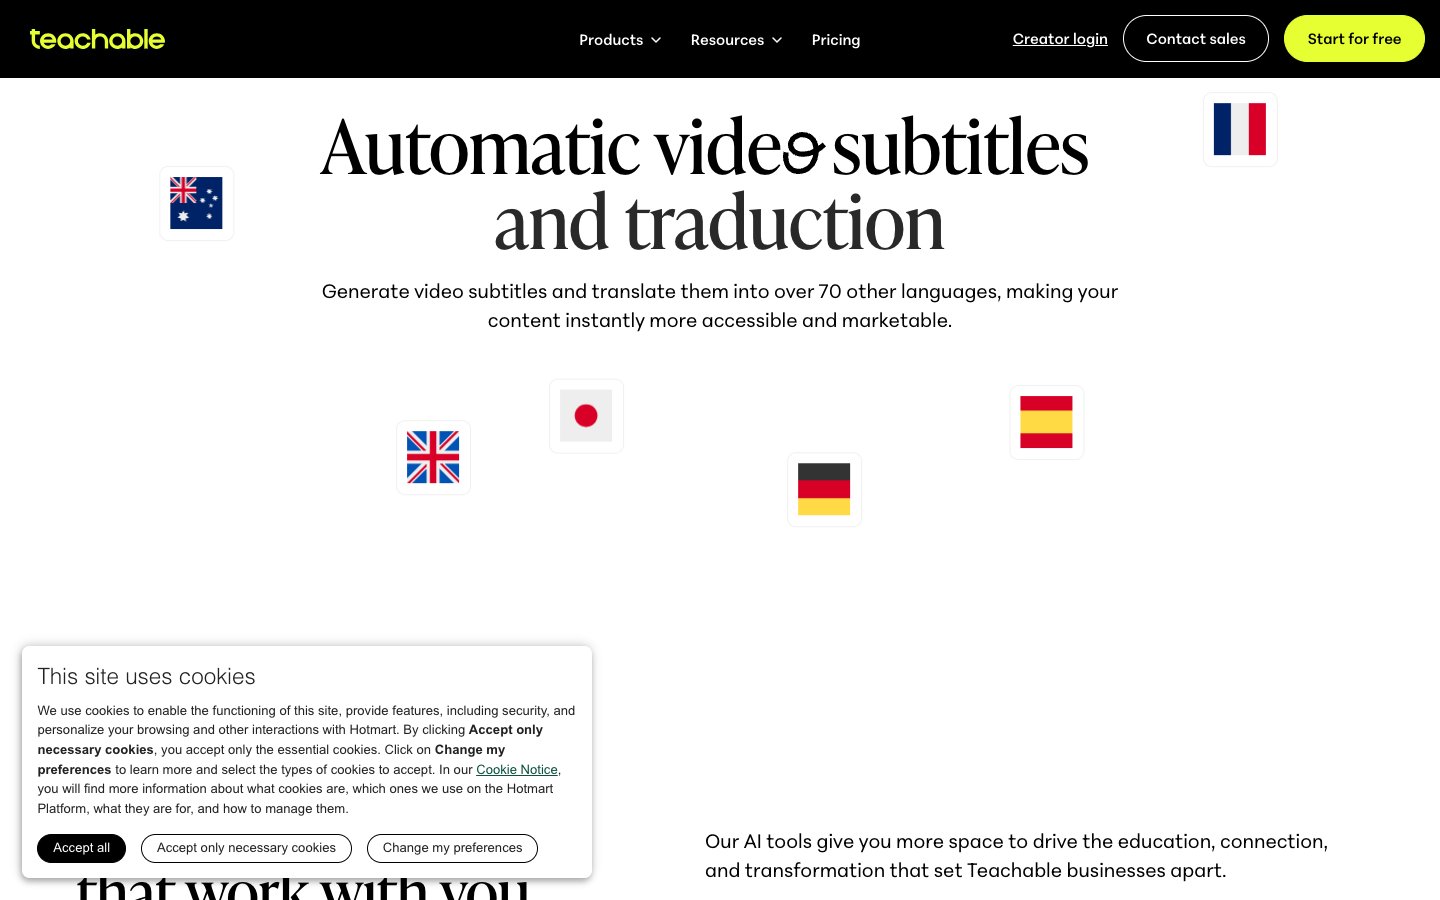Choose Accept only necessary cookies
This screenshot has height=900, width=1440.
(x=246, y=848)
